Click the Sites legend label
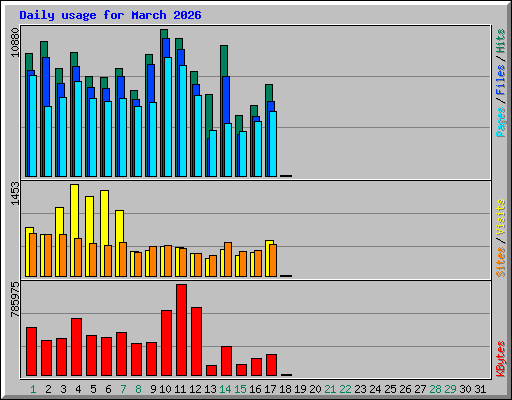512x400 pixels. tap(500, 262)
